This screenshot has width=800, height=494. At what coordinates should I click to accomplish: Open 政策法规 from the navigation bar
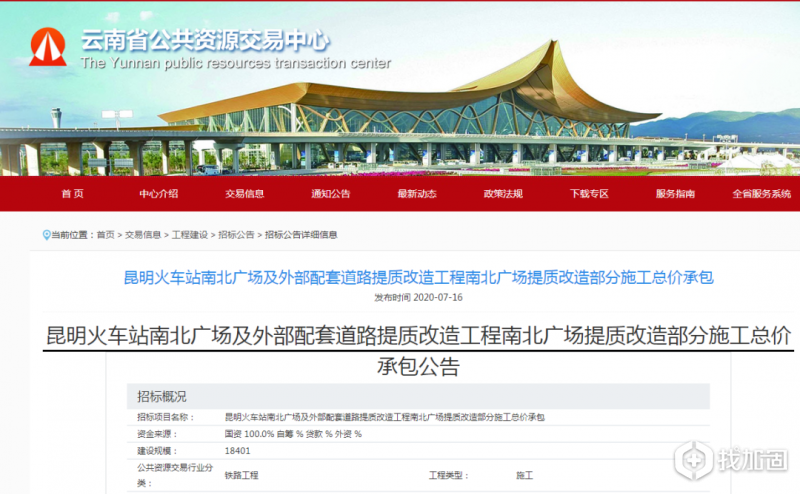(504, 193)
